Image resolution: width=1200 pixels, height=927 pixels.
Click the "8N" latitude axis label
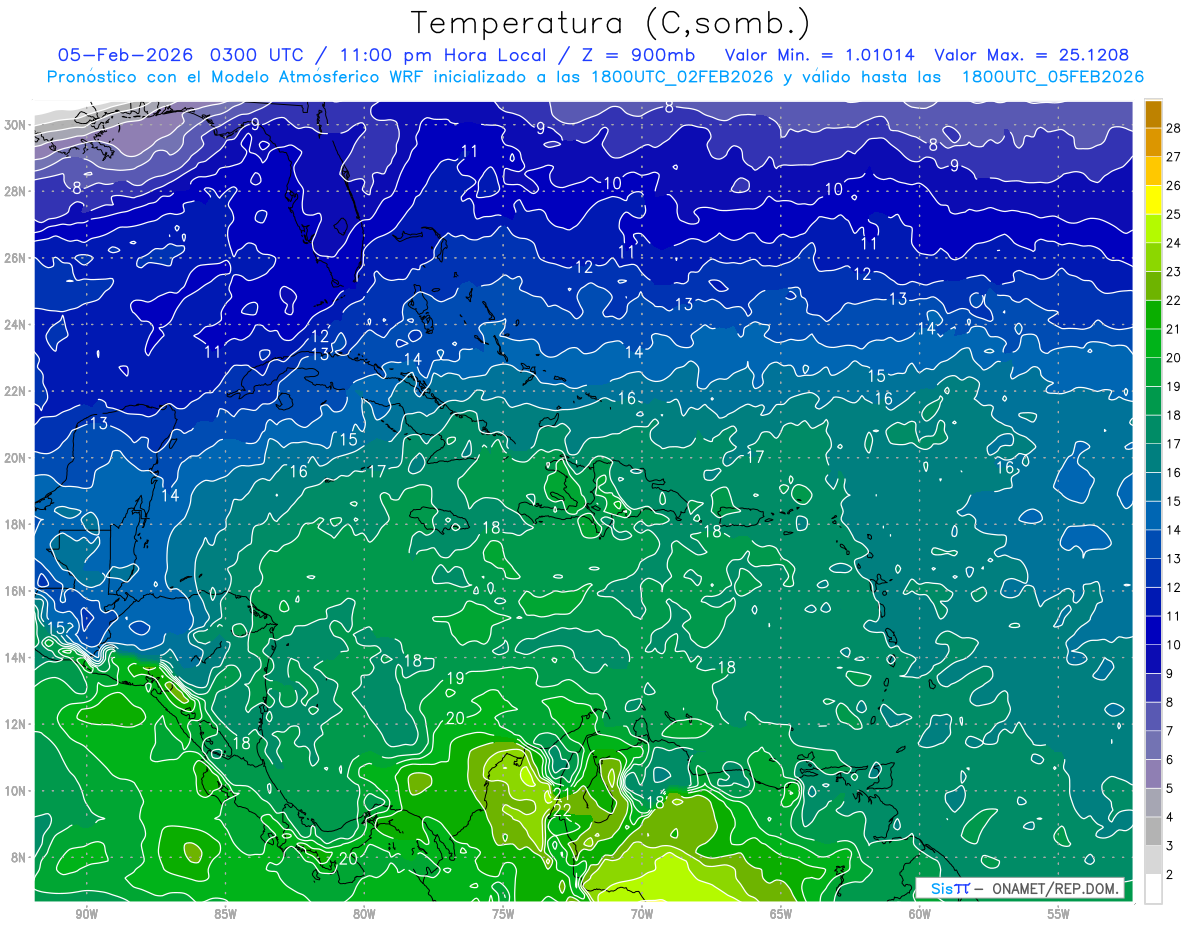coord(20,857)
